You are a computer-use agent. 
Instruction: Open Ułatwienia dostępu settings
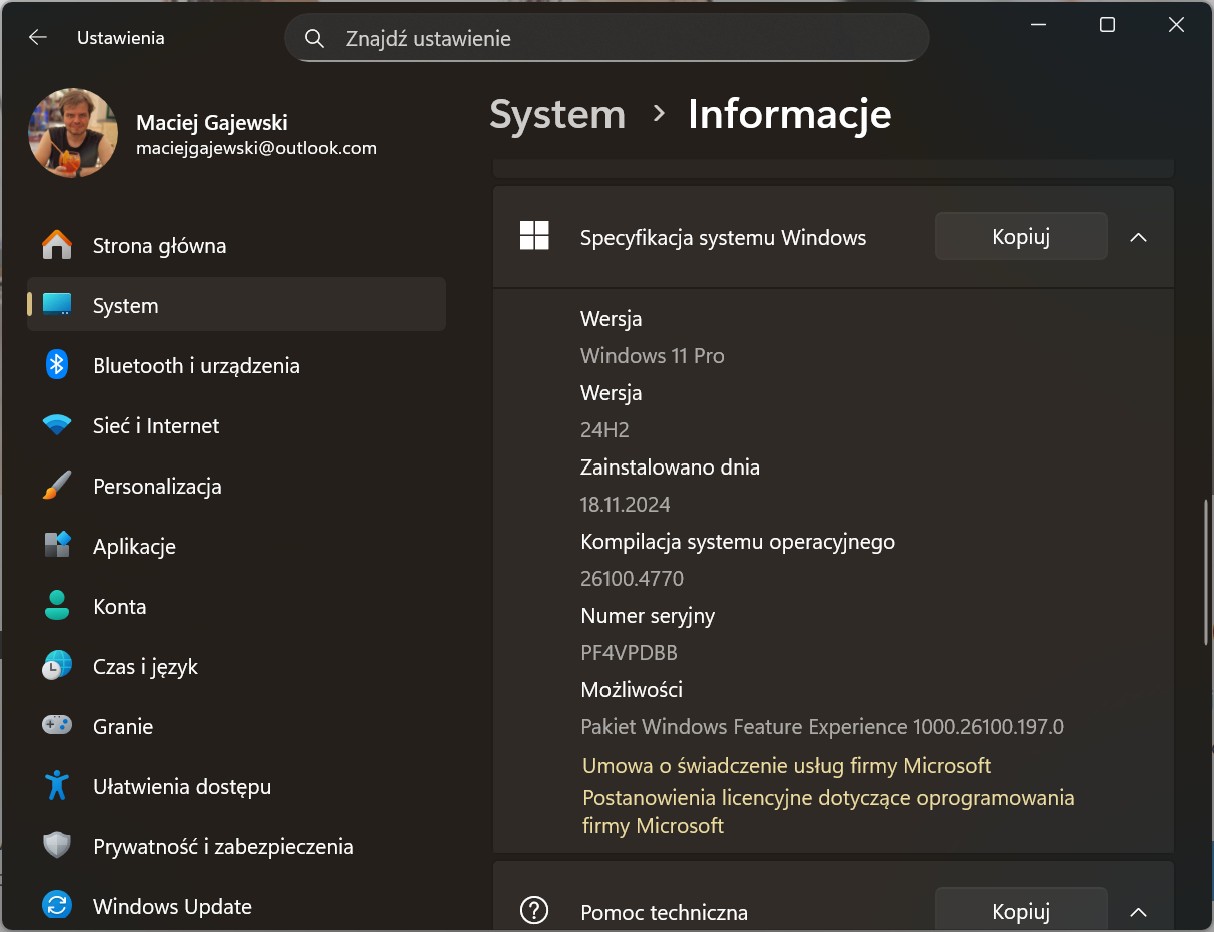coord(237,786)
